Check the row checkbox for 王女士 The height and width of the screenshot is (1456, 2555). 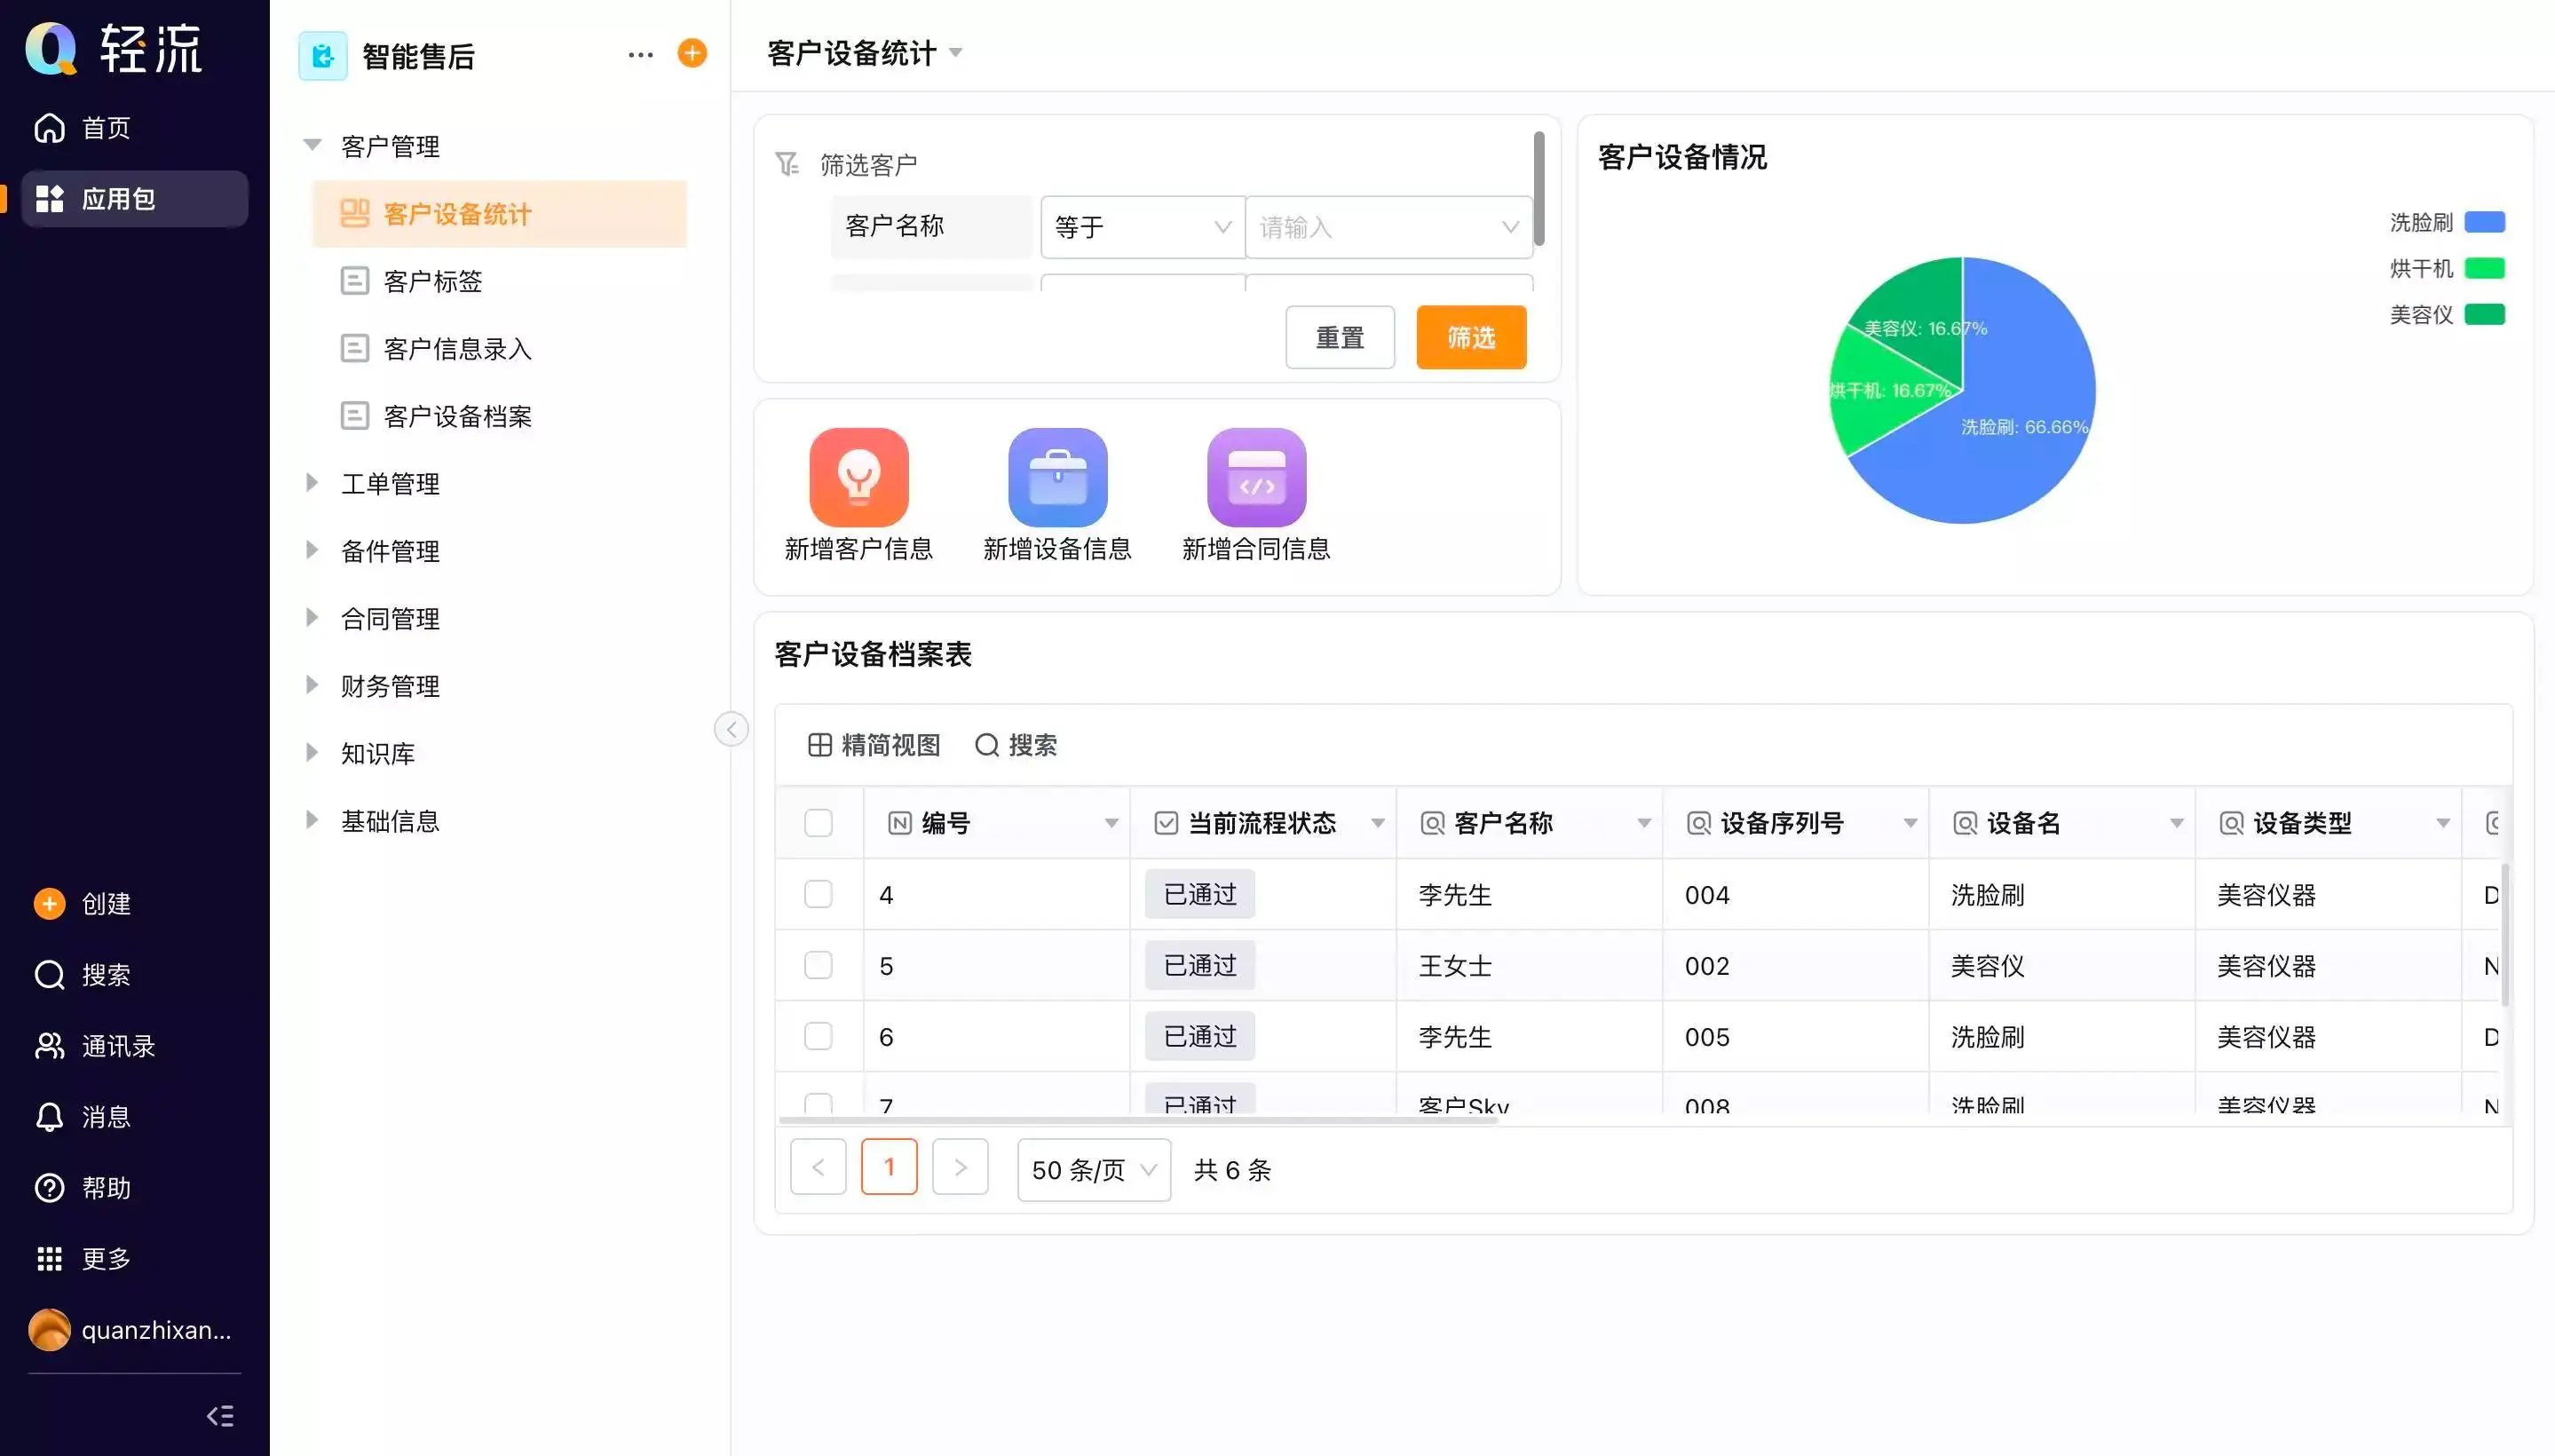click(818, 965)
